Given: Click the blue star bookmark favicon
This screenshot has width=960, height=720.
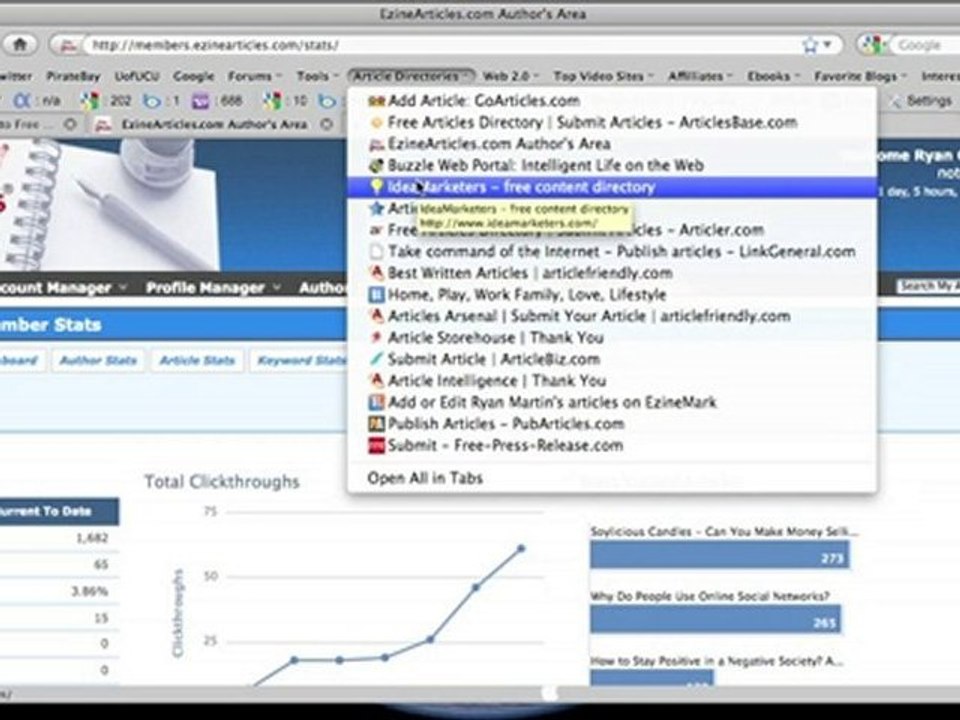Looking at the screenshot, I should coord(377,208).
